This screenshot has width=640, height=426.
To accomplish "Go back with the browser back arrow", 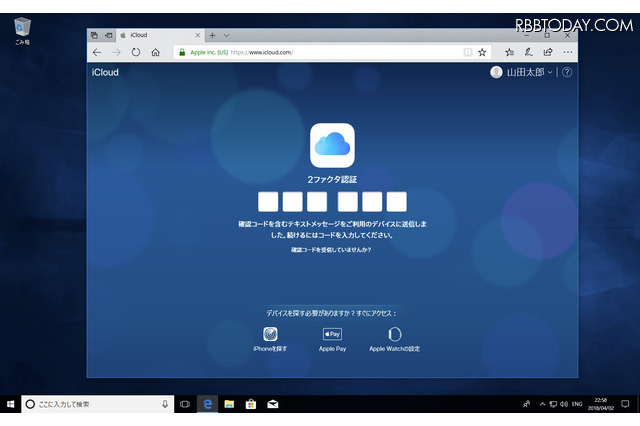I will click(x=97, y=52).
